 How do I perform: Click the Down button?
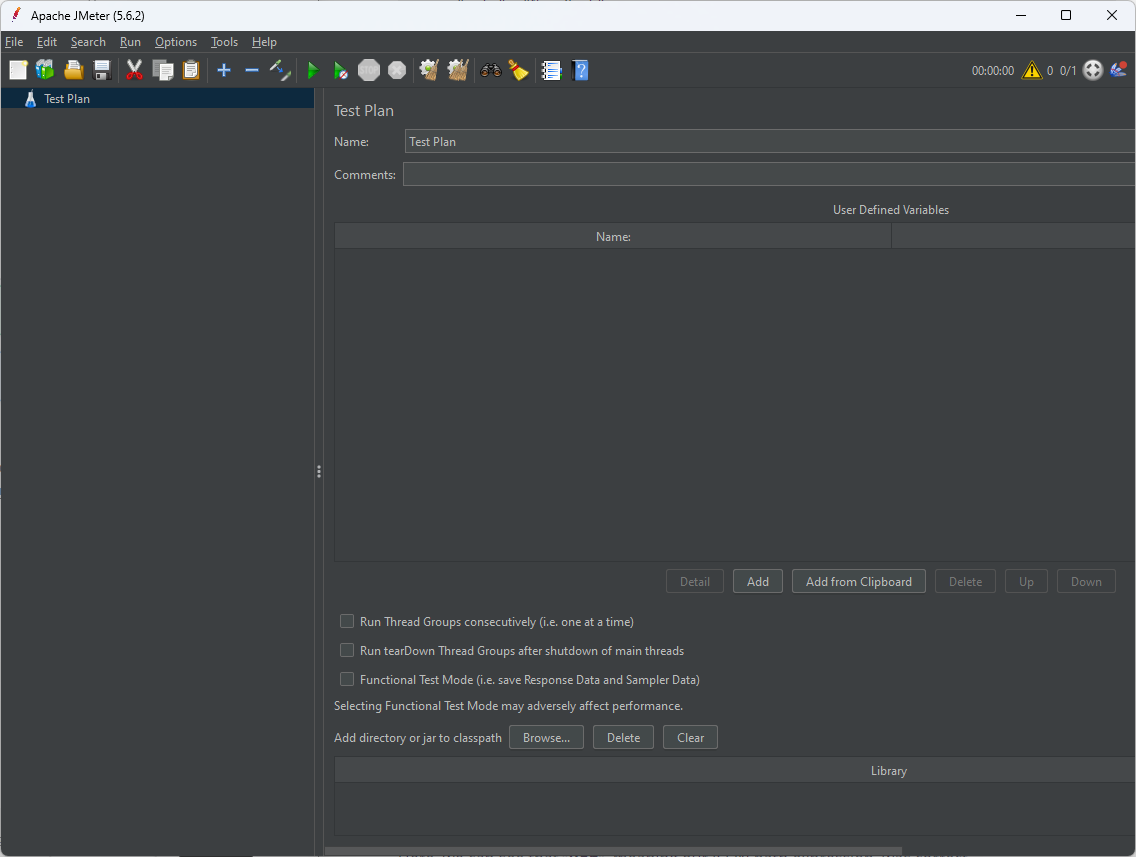[x=1086, y=582]
